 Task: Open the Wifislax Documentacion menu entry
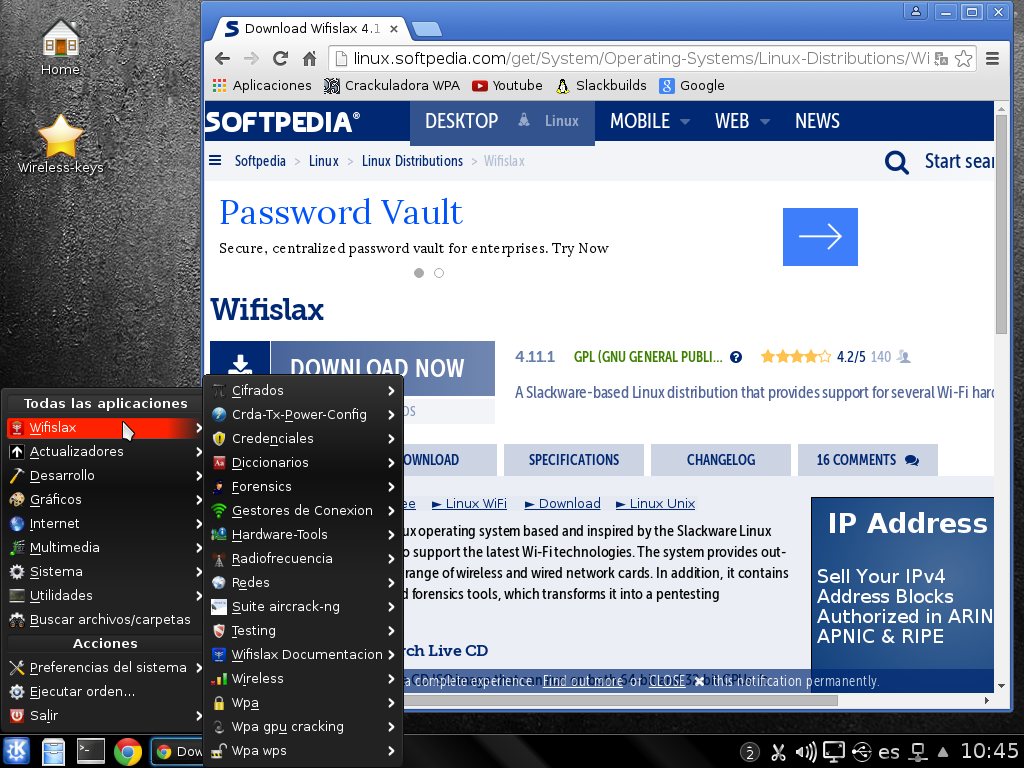(x=304, y=655)
